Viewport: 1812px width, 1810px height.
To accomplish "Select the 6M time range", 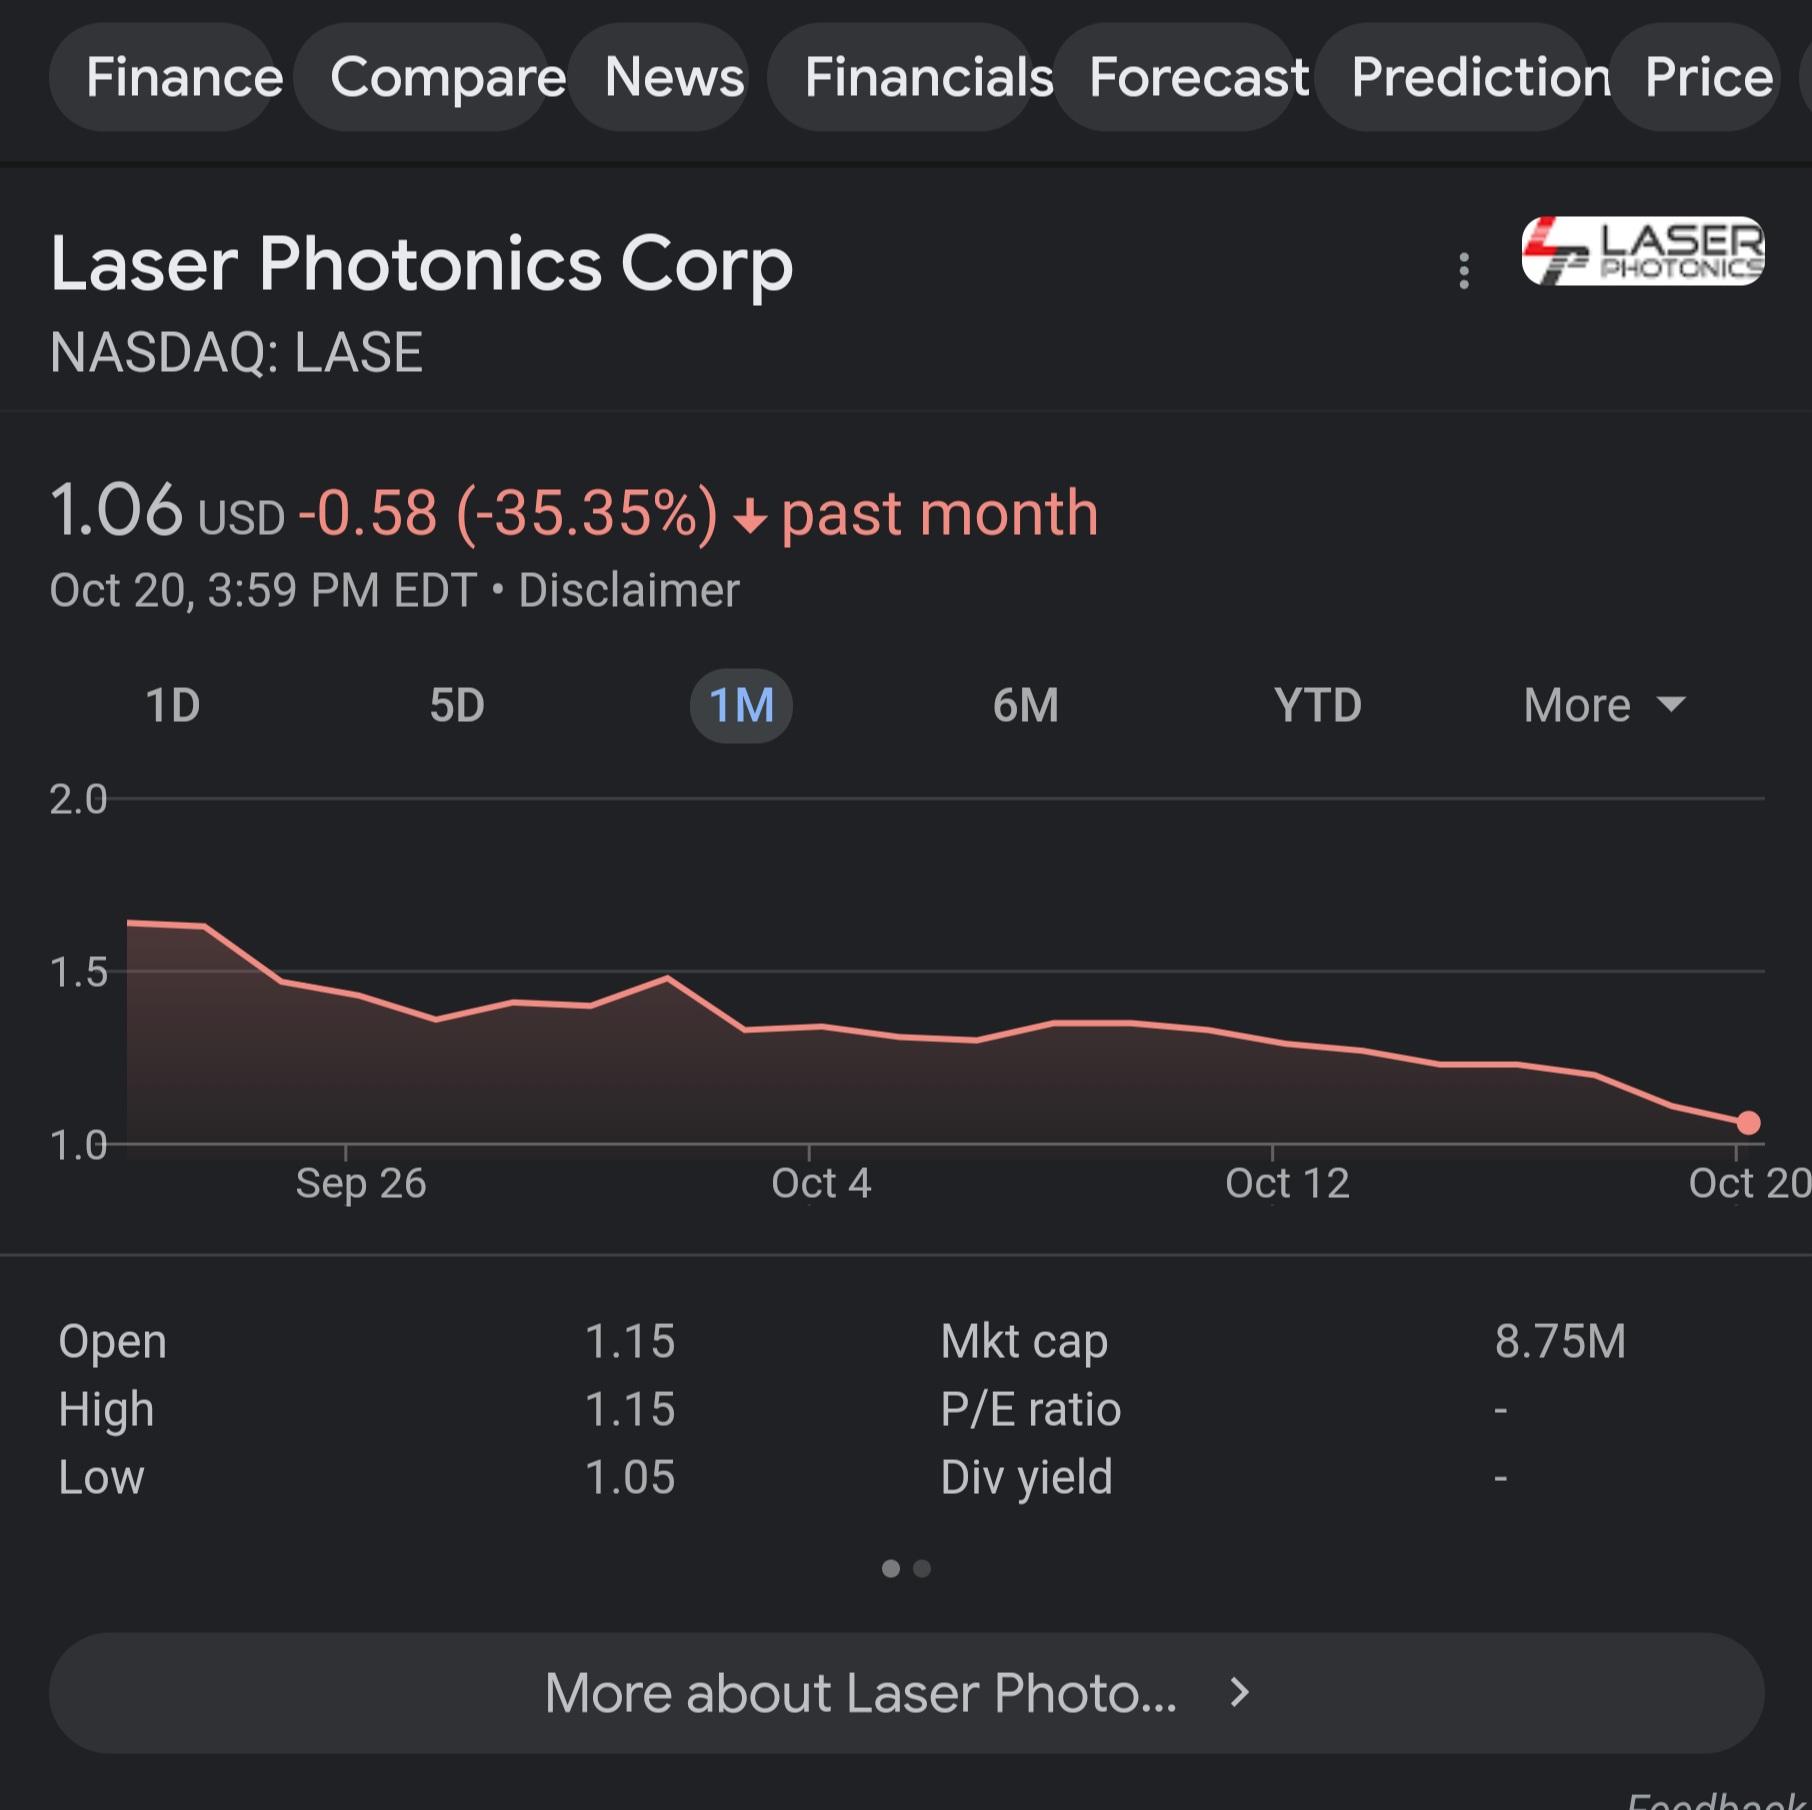I will click(x=1025, y=705).
